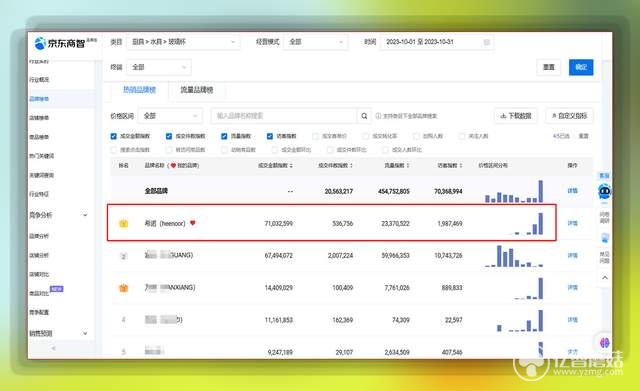Click the 重置 button beside 确定
The width and height of the screenshot is (640, 391).
549,67
